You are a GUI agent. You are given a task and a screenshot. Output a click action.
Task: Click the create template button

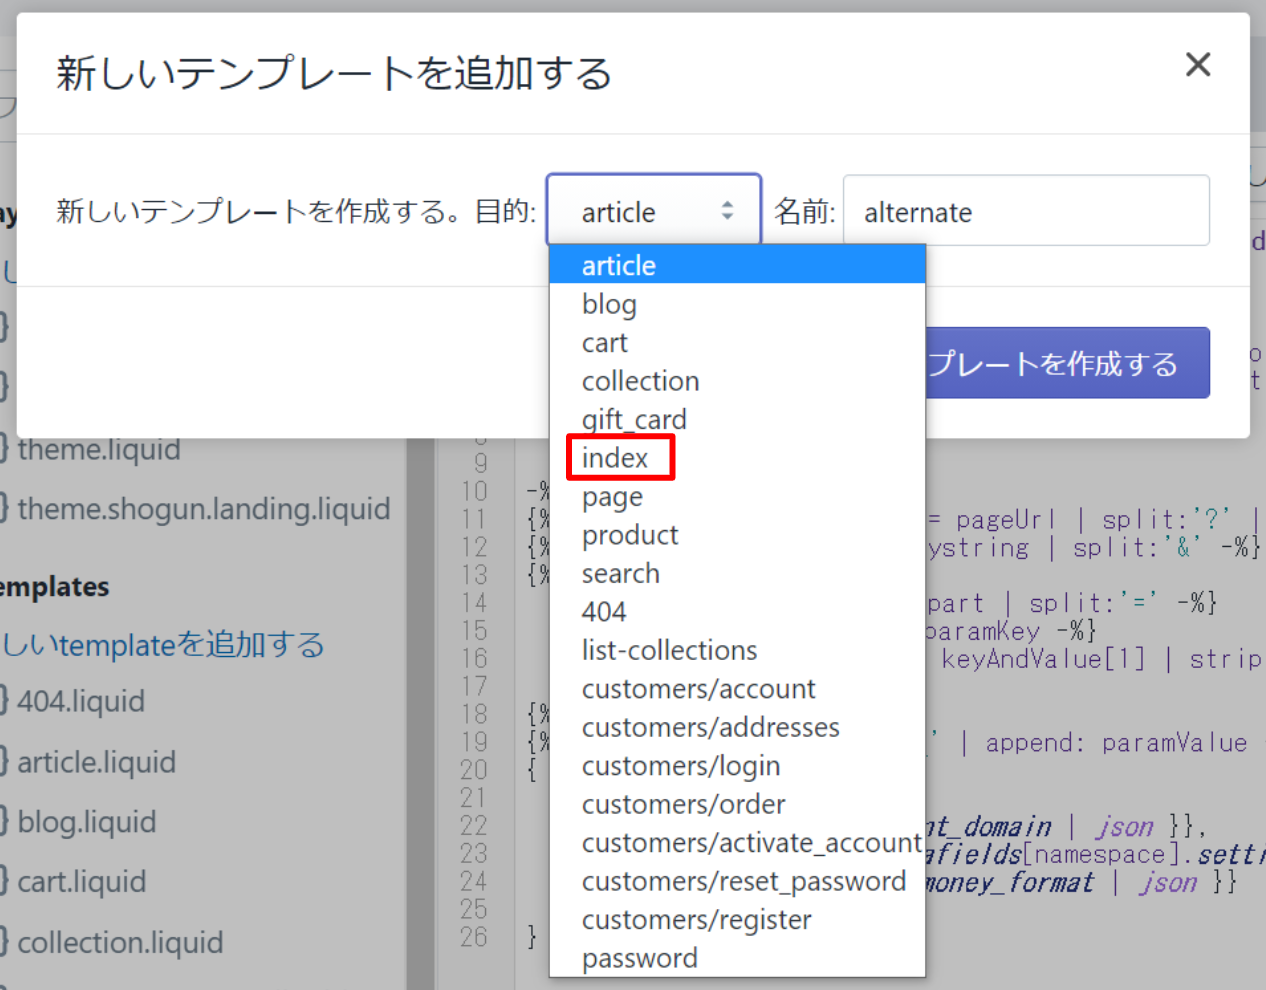pos(1067,363)
